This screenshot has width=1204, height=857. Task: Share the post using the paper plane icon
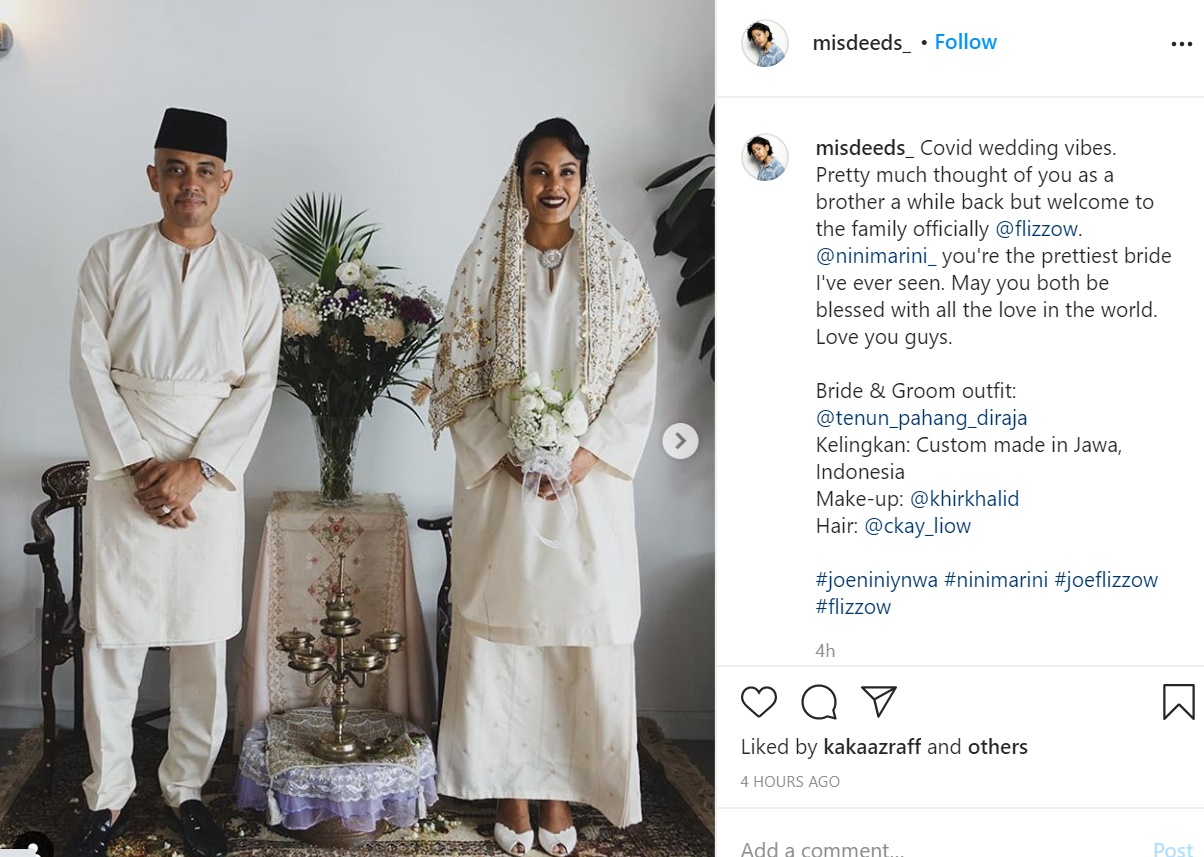[879, 701]
